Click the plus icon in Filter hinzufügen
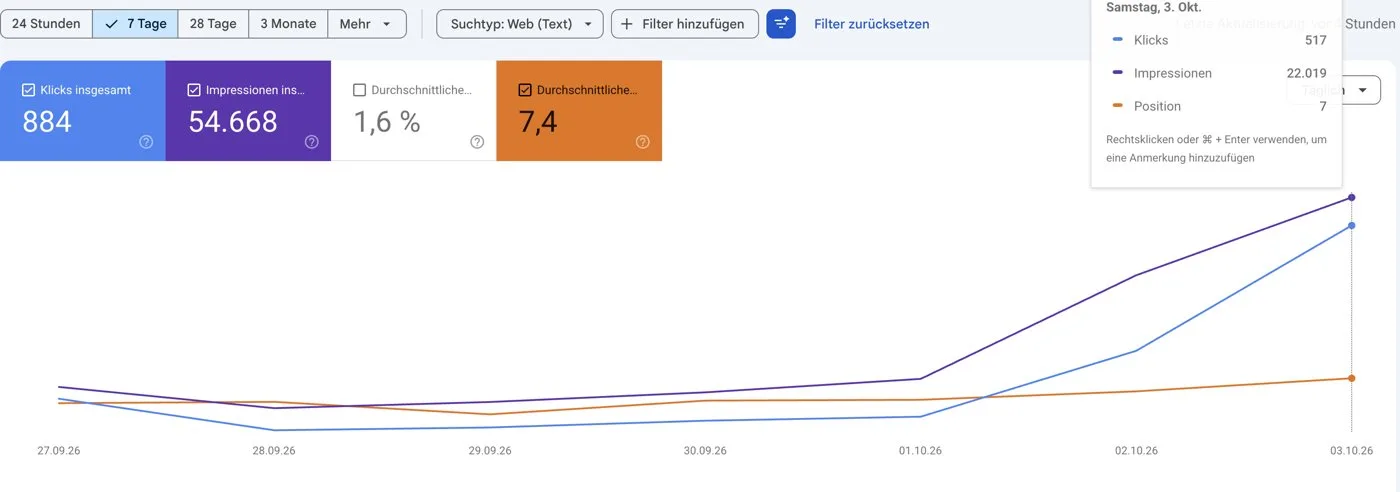1400x492 pixels. (x=627, y=24)
